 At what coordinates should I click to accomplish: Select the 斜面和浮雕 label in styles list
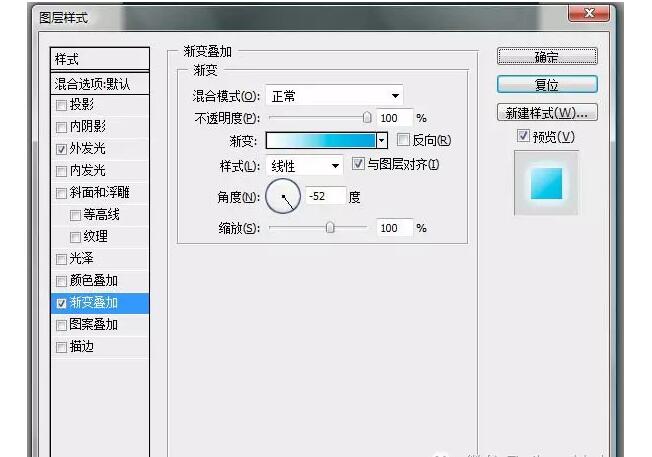tap(99, 193)
